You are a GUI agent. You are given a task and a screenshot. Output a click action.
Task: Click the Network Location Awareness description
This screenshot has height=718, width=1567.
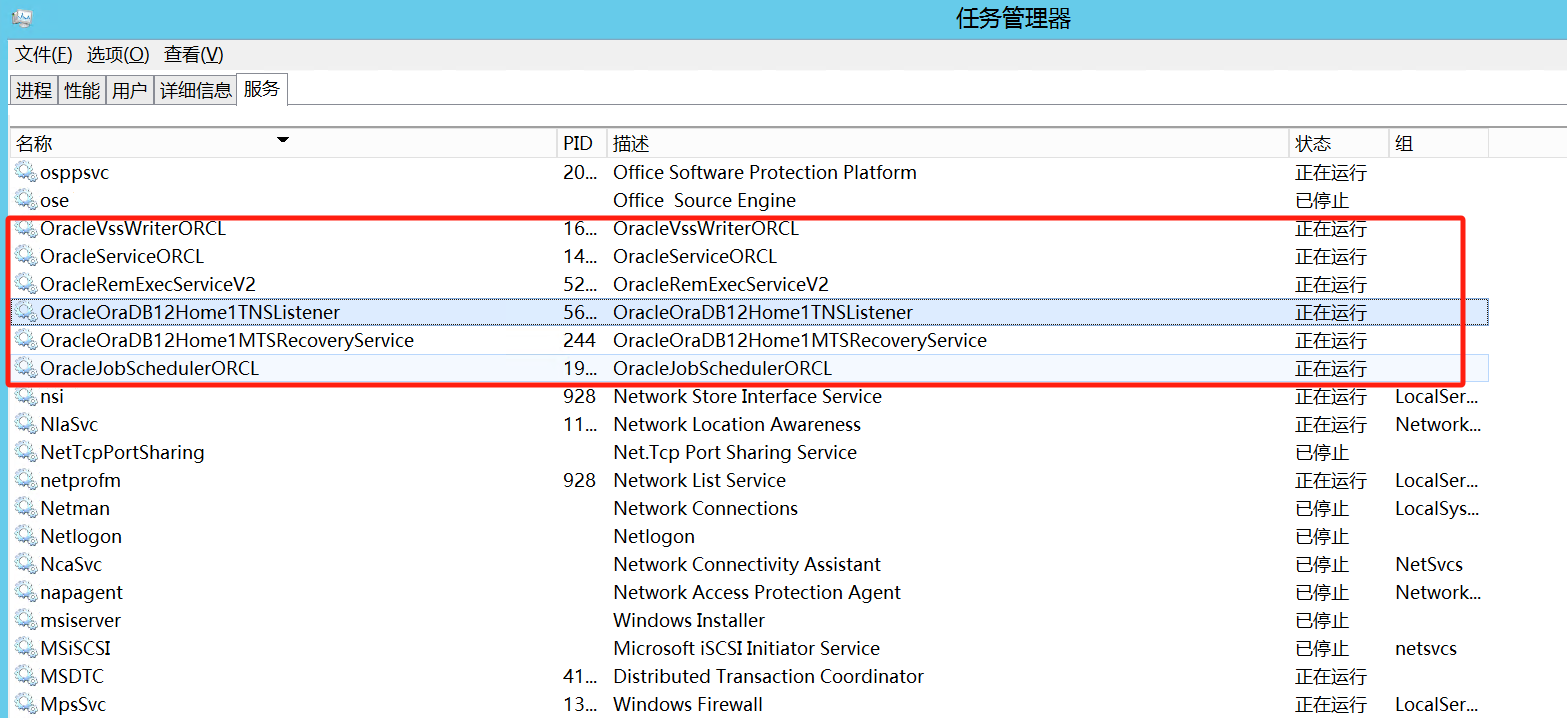coord(737,424)
